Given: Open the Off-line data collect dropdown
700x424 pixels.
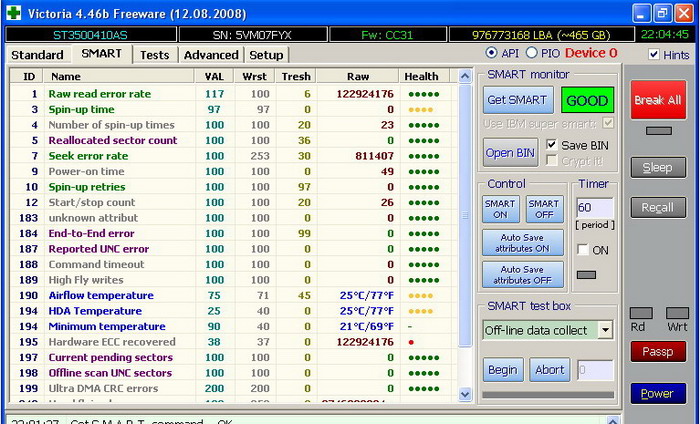Looking at the screenshot, I should 605,330.
